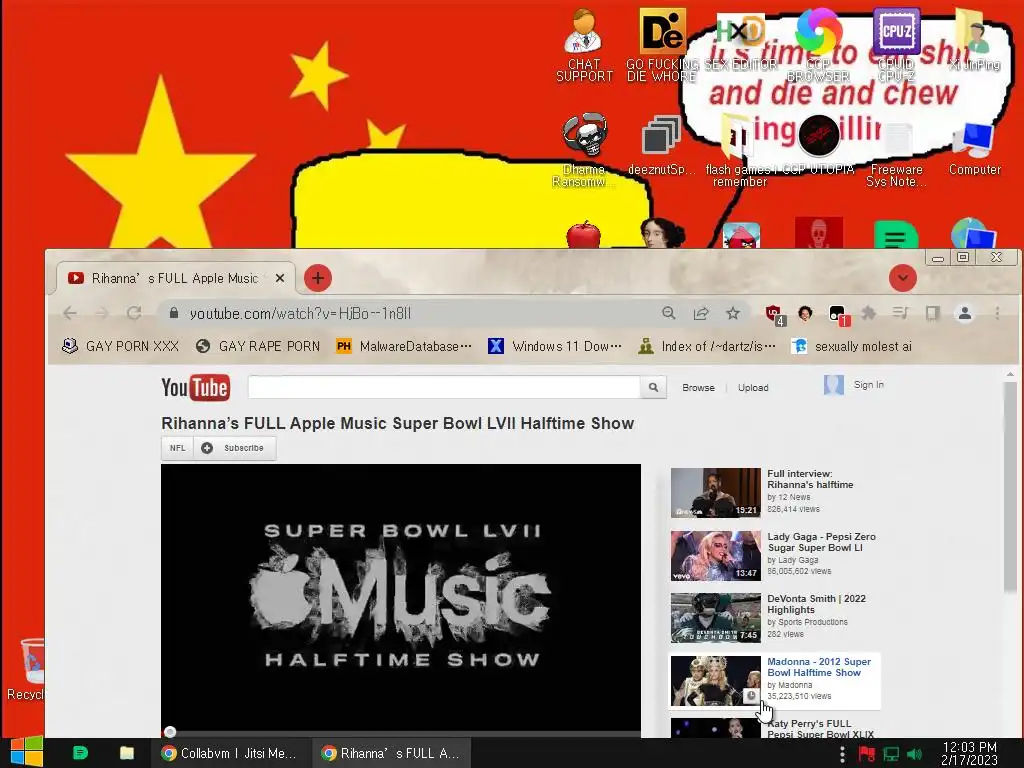Open File Explorer from the taskbar

[x=127, y=753]
